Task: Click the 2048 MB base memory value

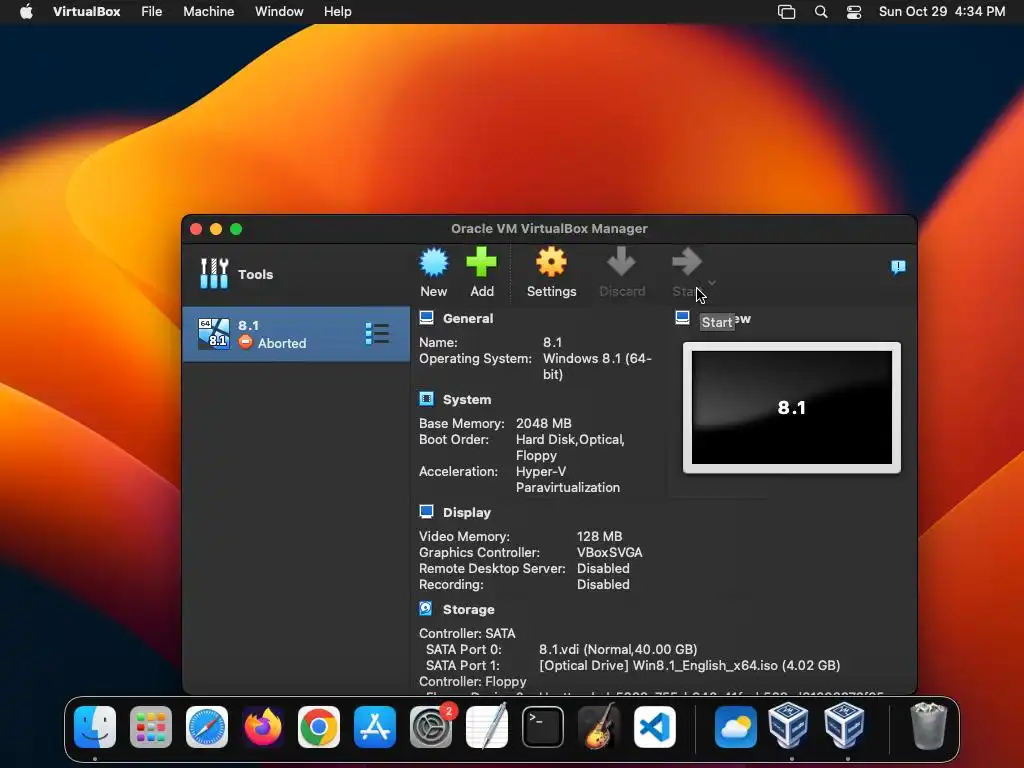Action: point(543,423)
